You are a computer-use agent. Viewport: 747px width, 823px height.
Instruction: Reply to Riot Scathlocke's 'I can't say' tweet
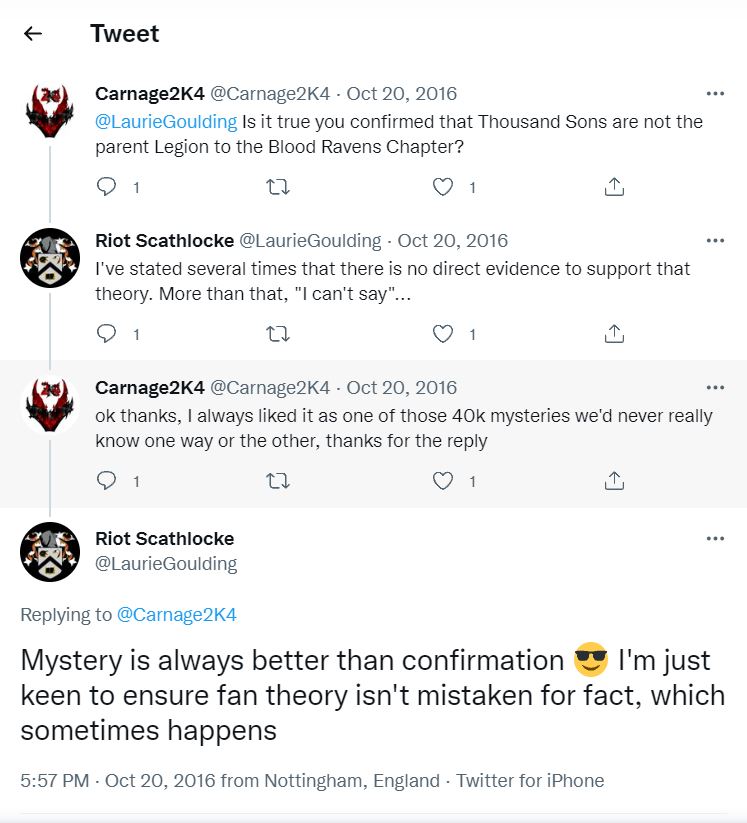[x=108, y=334]
